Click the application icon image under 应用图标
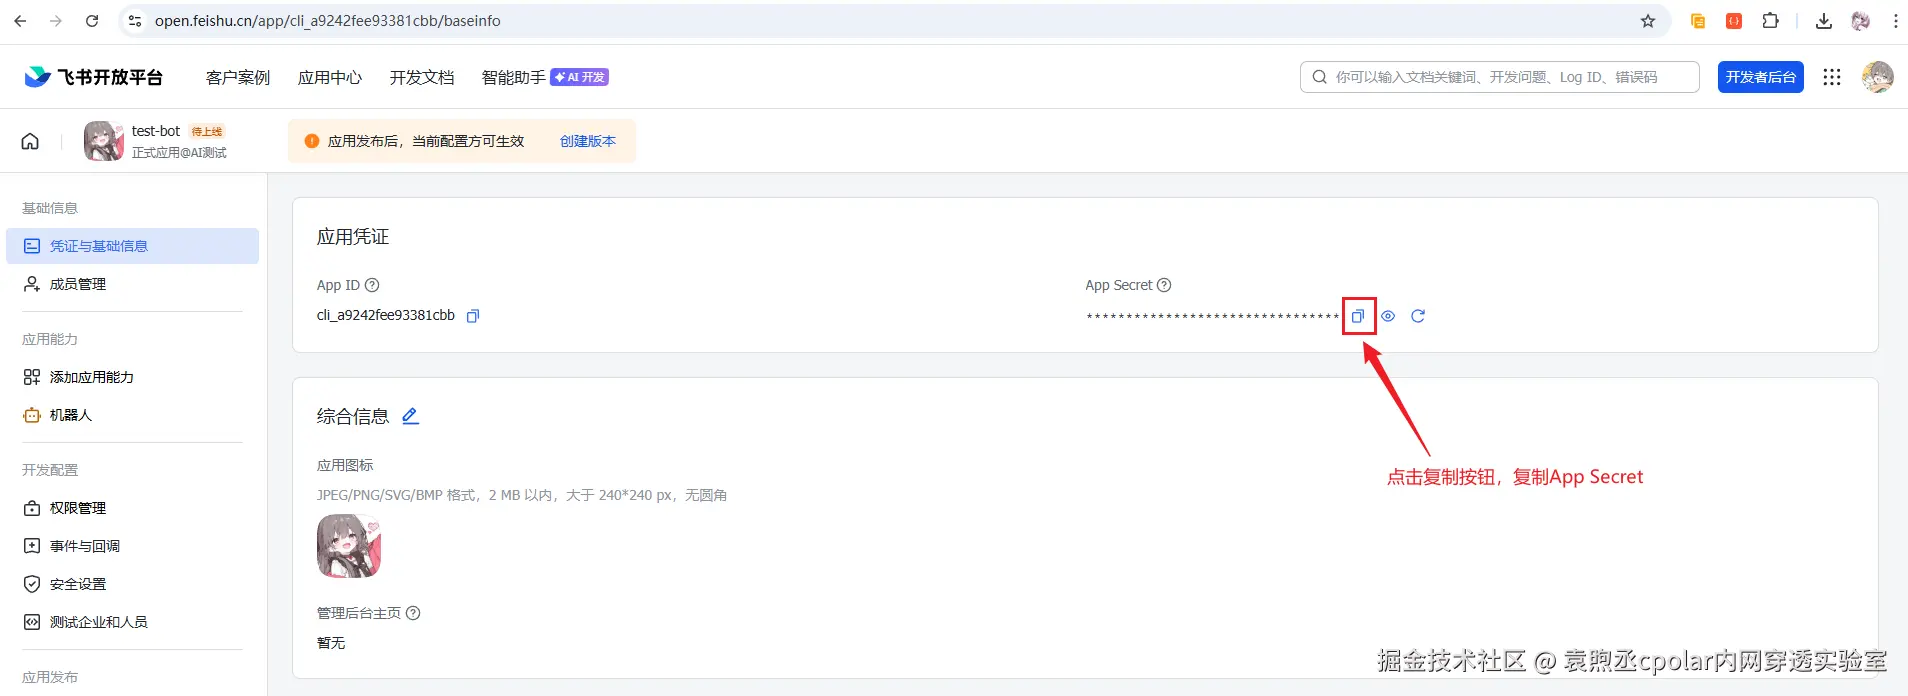This screenshot has width=1908, height=696. coord(349,546)
